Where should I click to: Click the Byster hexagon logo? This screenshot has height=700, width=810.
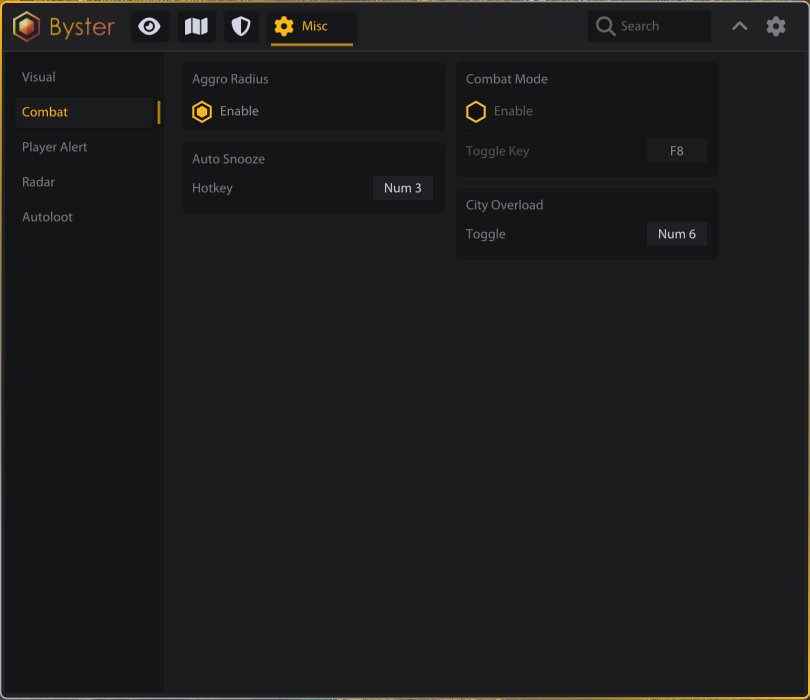pos(26,26)
